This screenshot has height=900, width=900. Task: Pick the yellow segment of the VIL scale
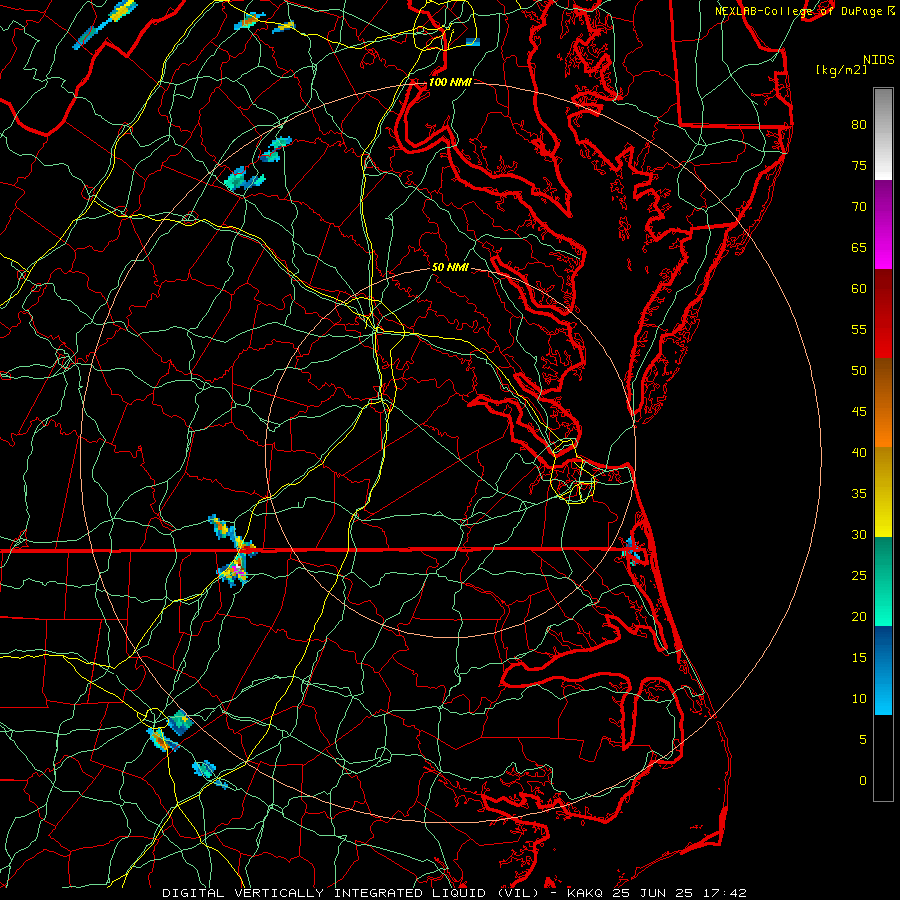pos(883,492)
